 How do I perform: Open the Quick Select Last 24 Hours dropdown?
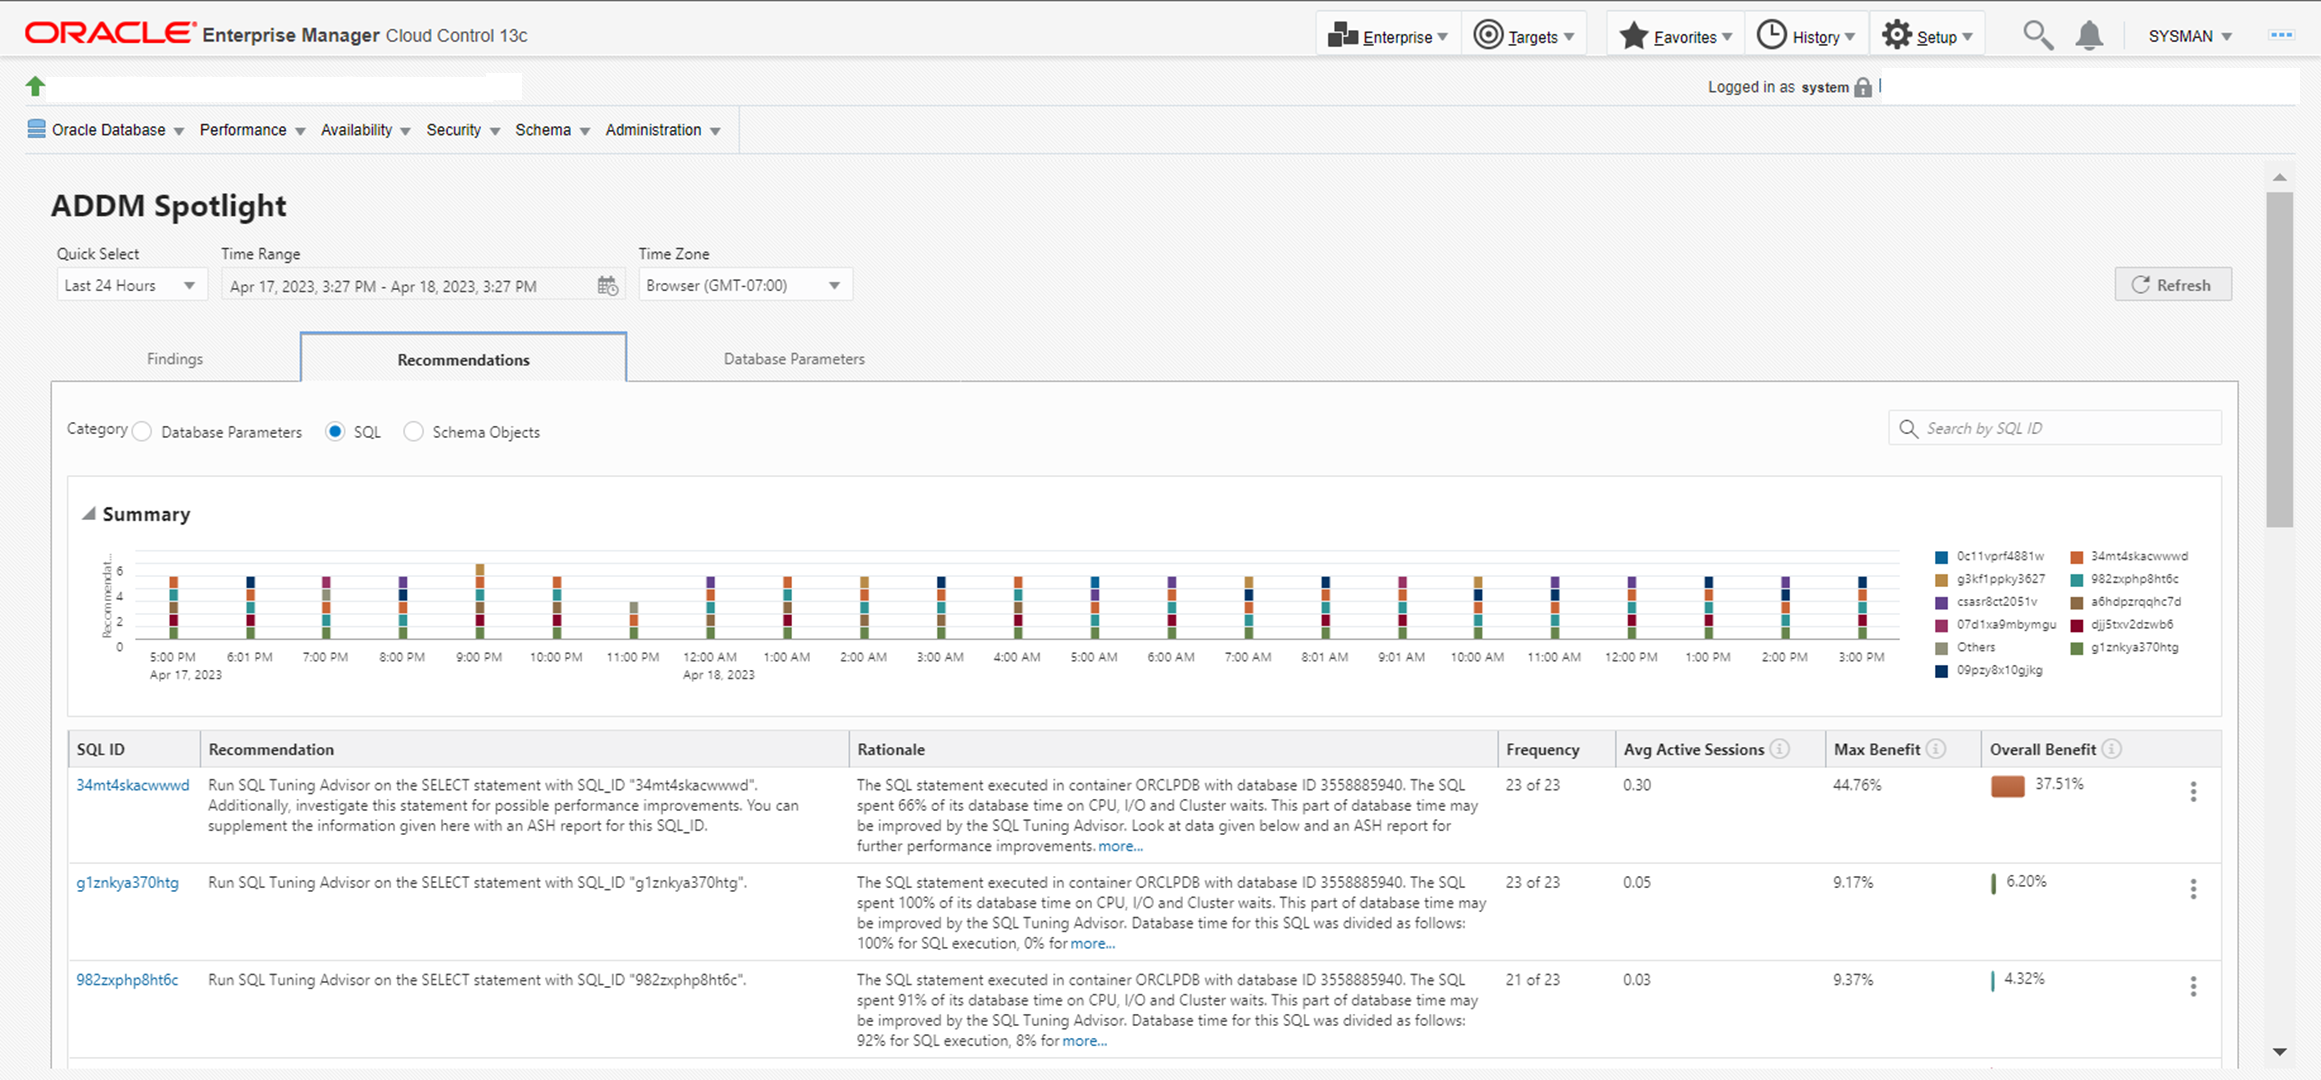131,286
